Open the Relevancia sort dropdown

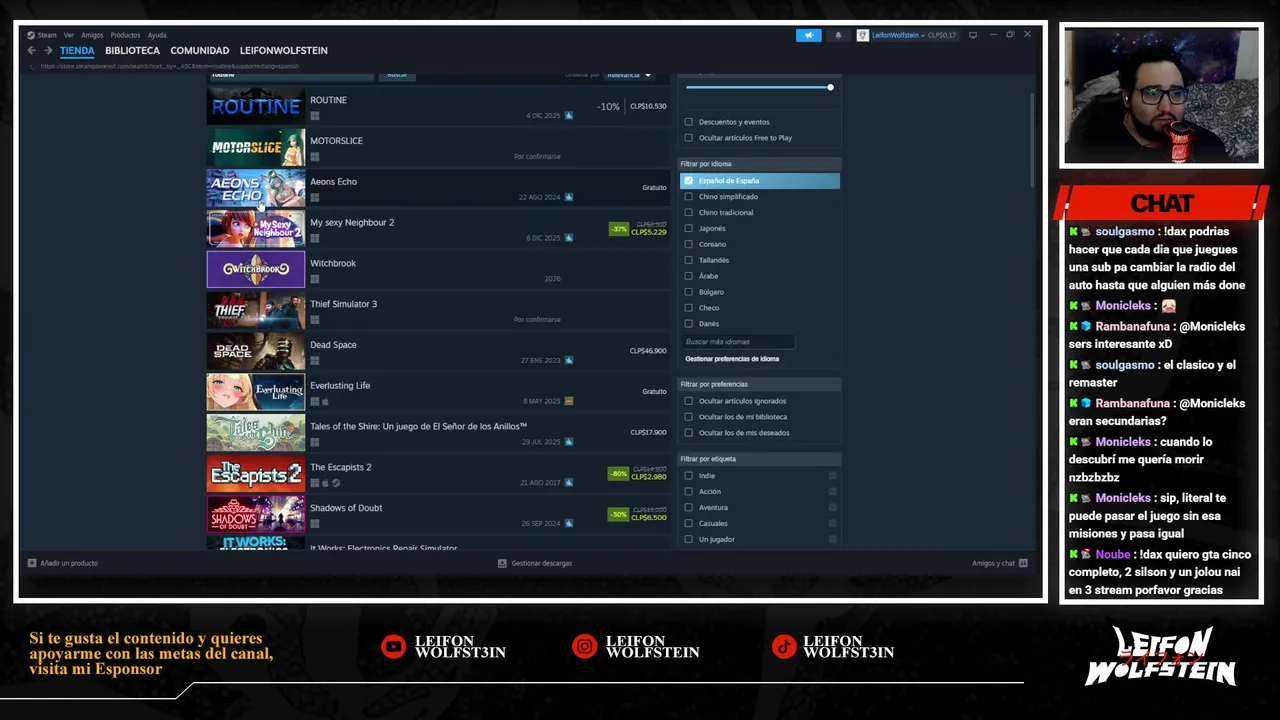pos(629,75)
